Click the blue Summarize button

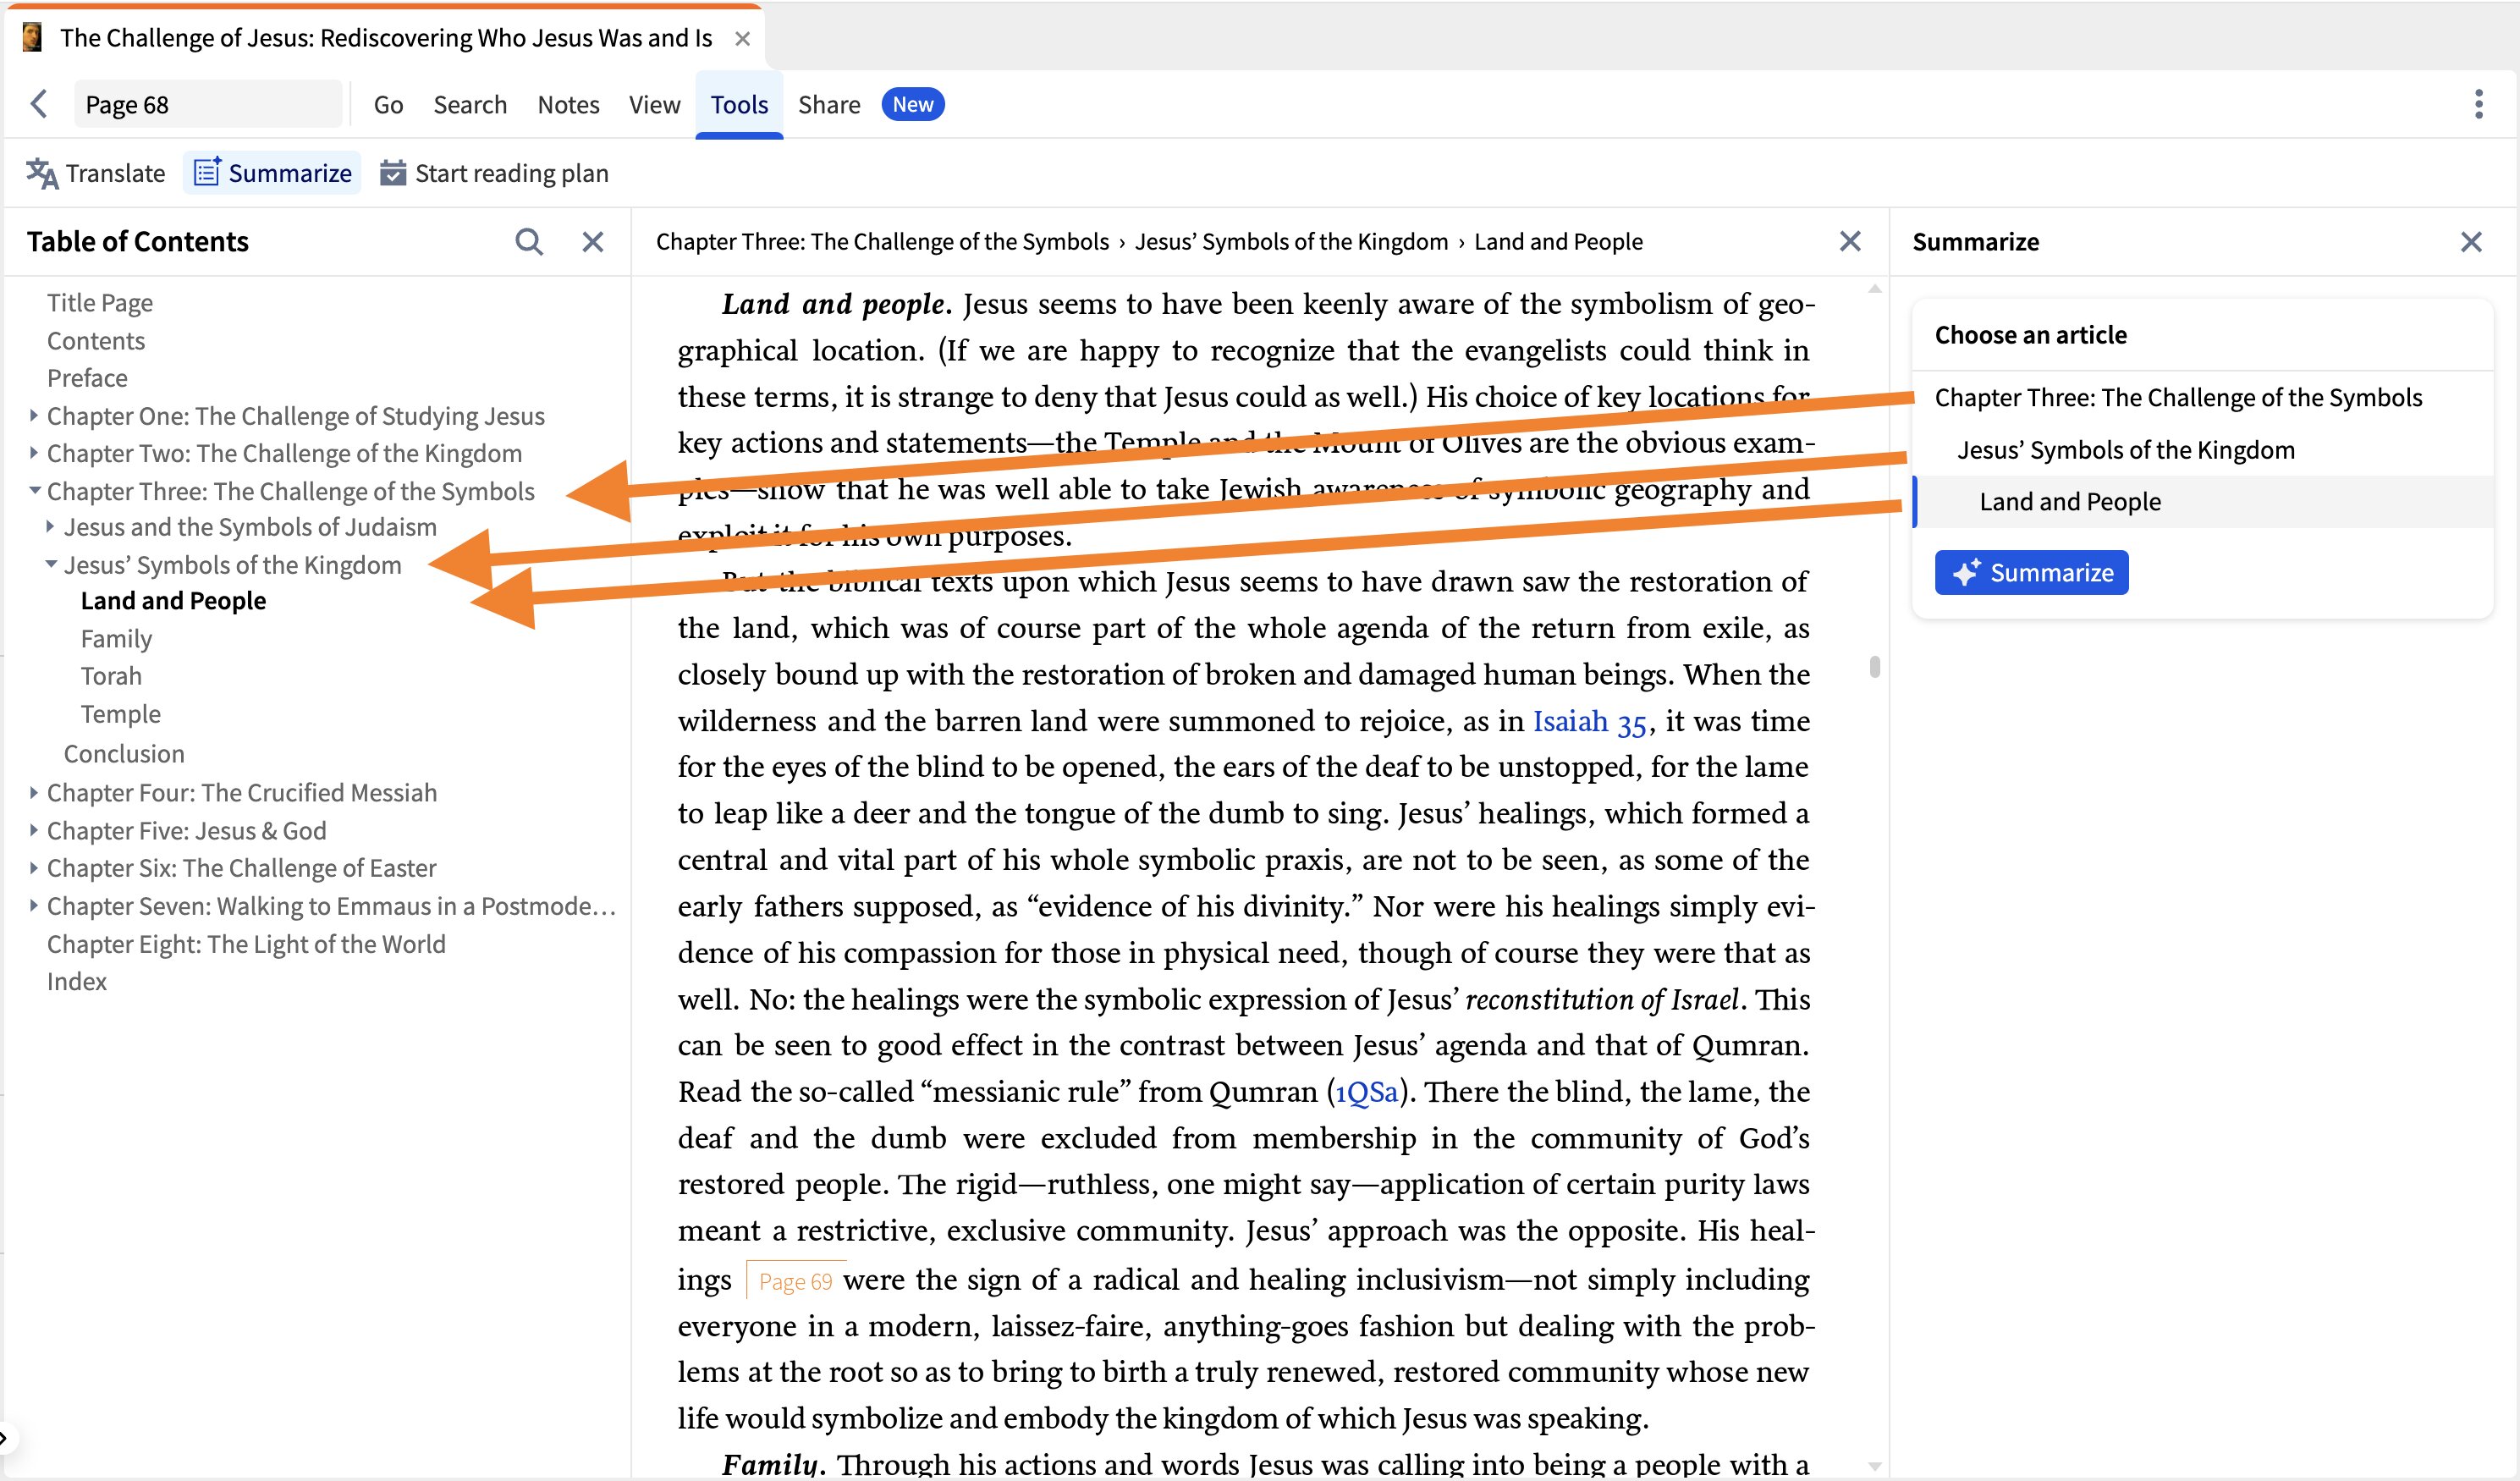(x=2030, y=572)
